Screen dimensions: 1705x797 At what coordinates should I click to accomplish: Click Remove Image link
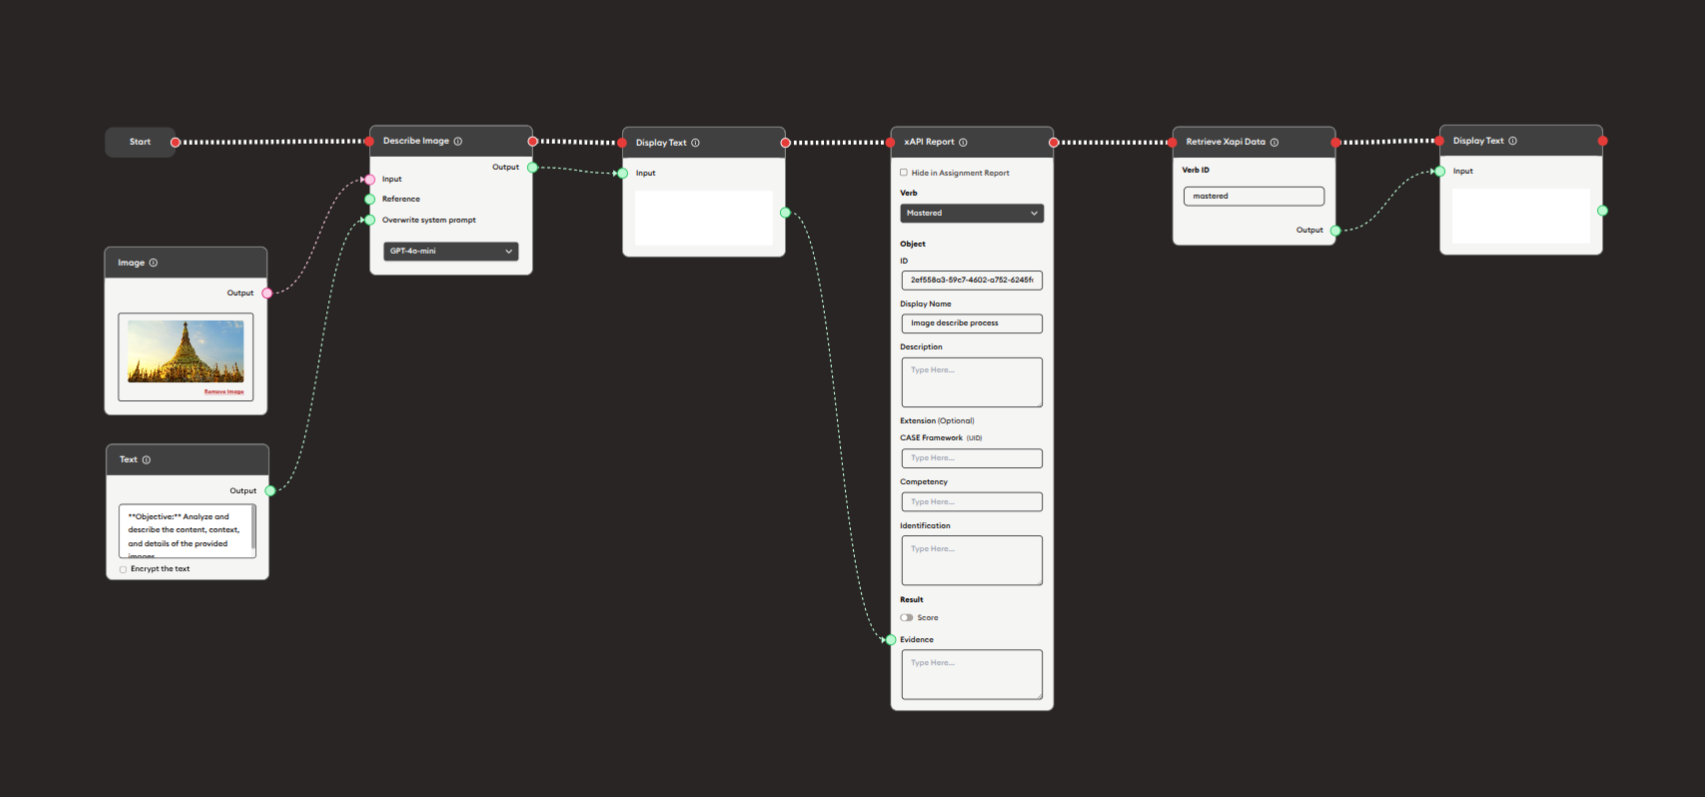[x=224, y=392]
